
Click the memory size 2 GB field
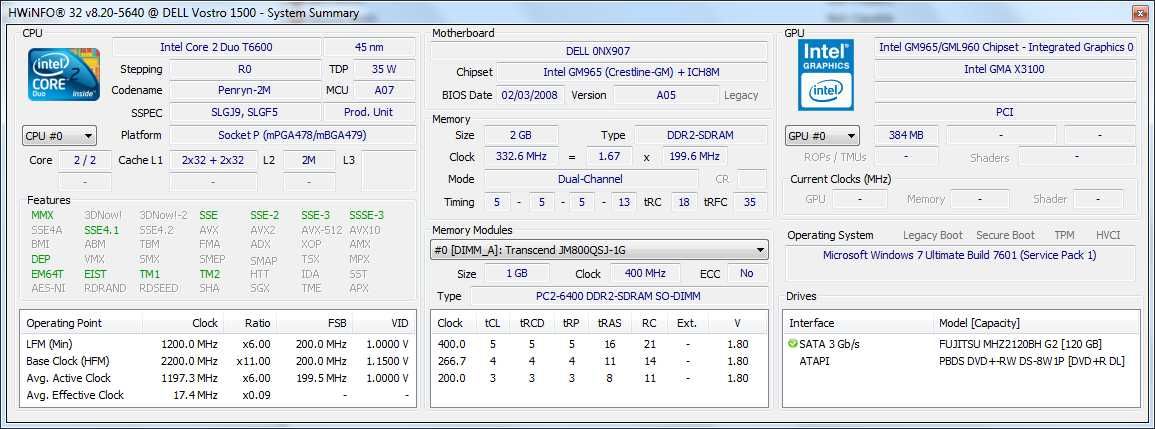click(521, 136)
